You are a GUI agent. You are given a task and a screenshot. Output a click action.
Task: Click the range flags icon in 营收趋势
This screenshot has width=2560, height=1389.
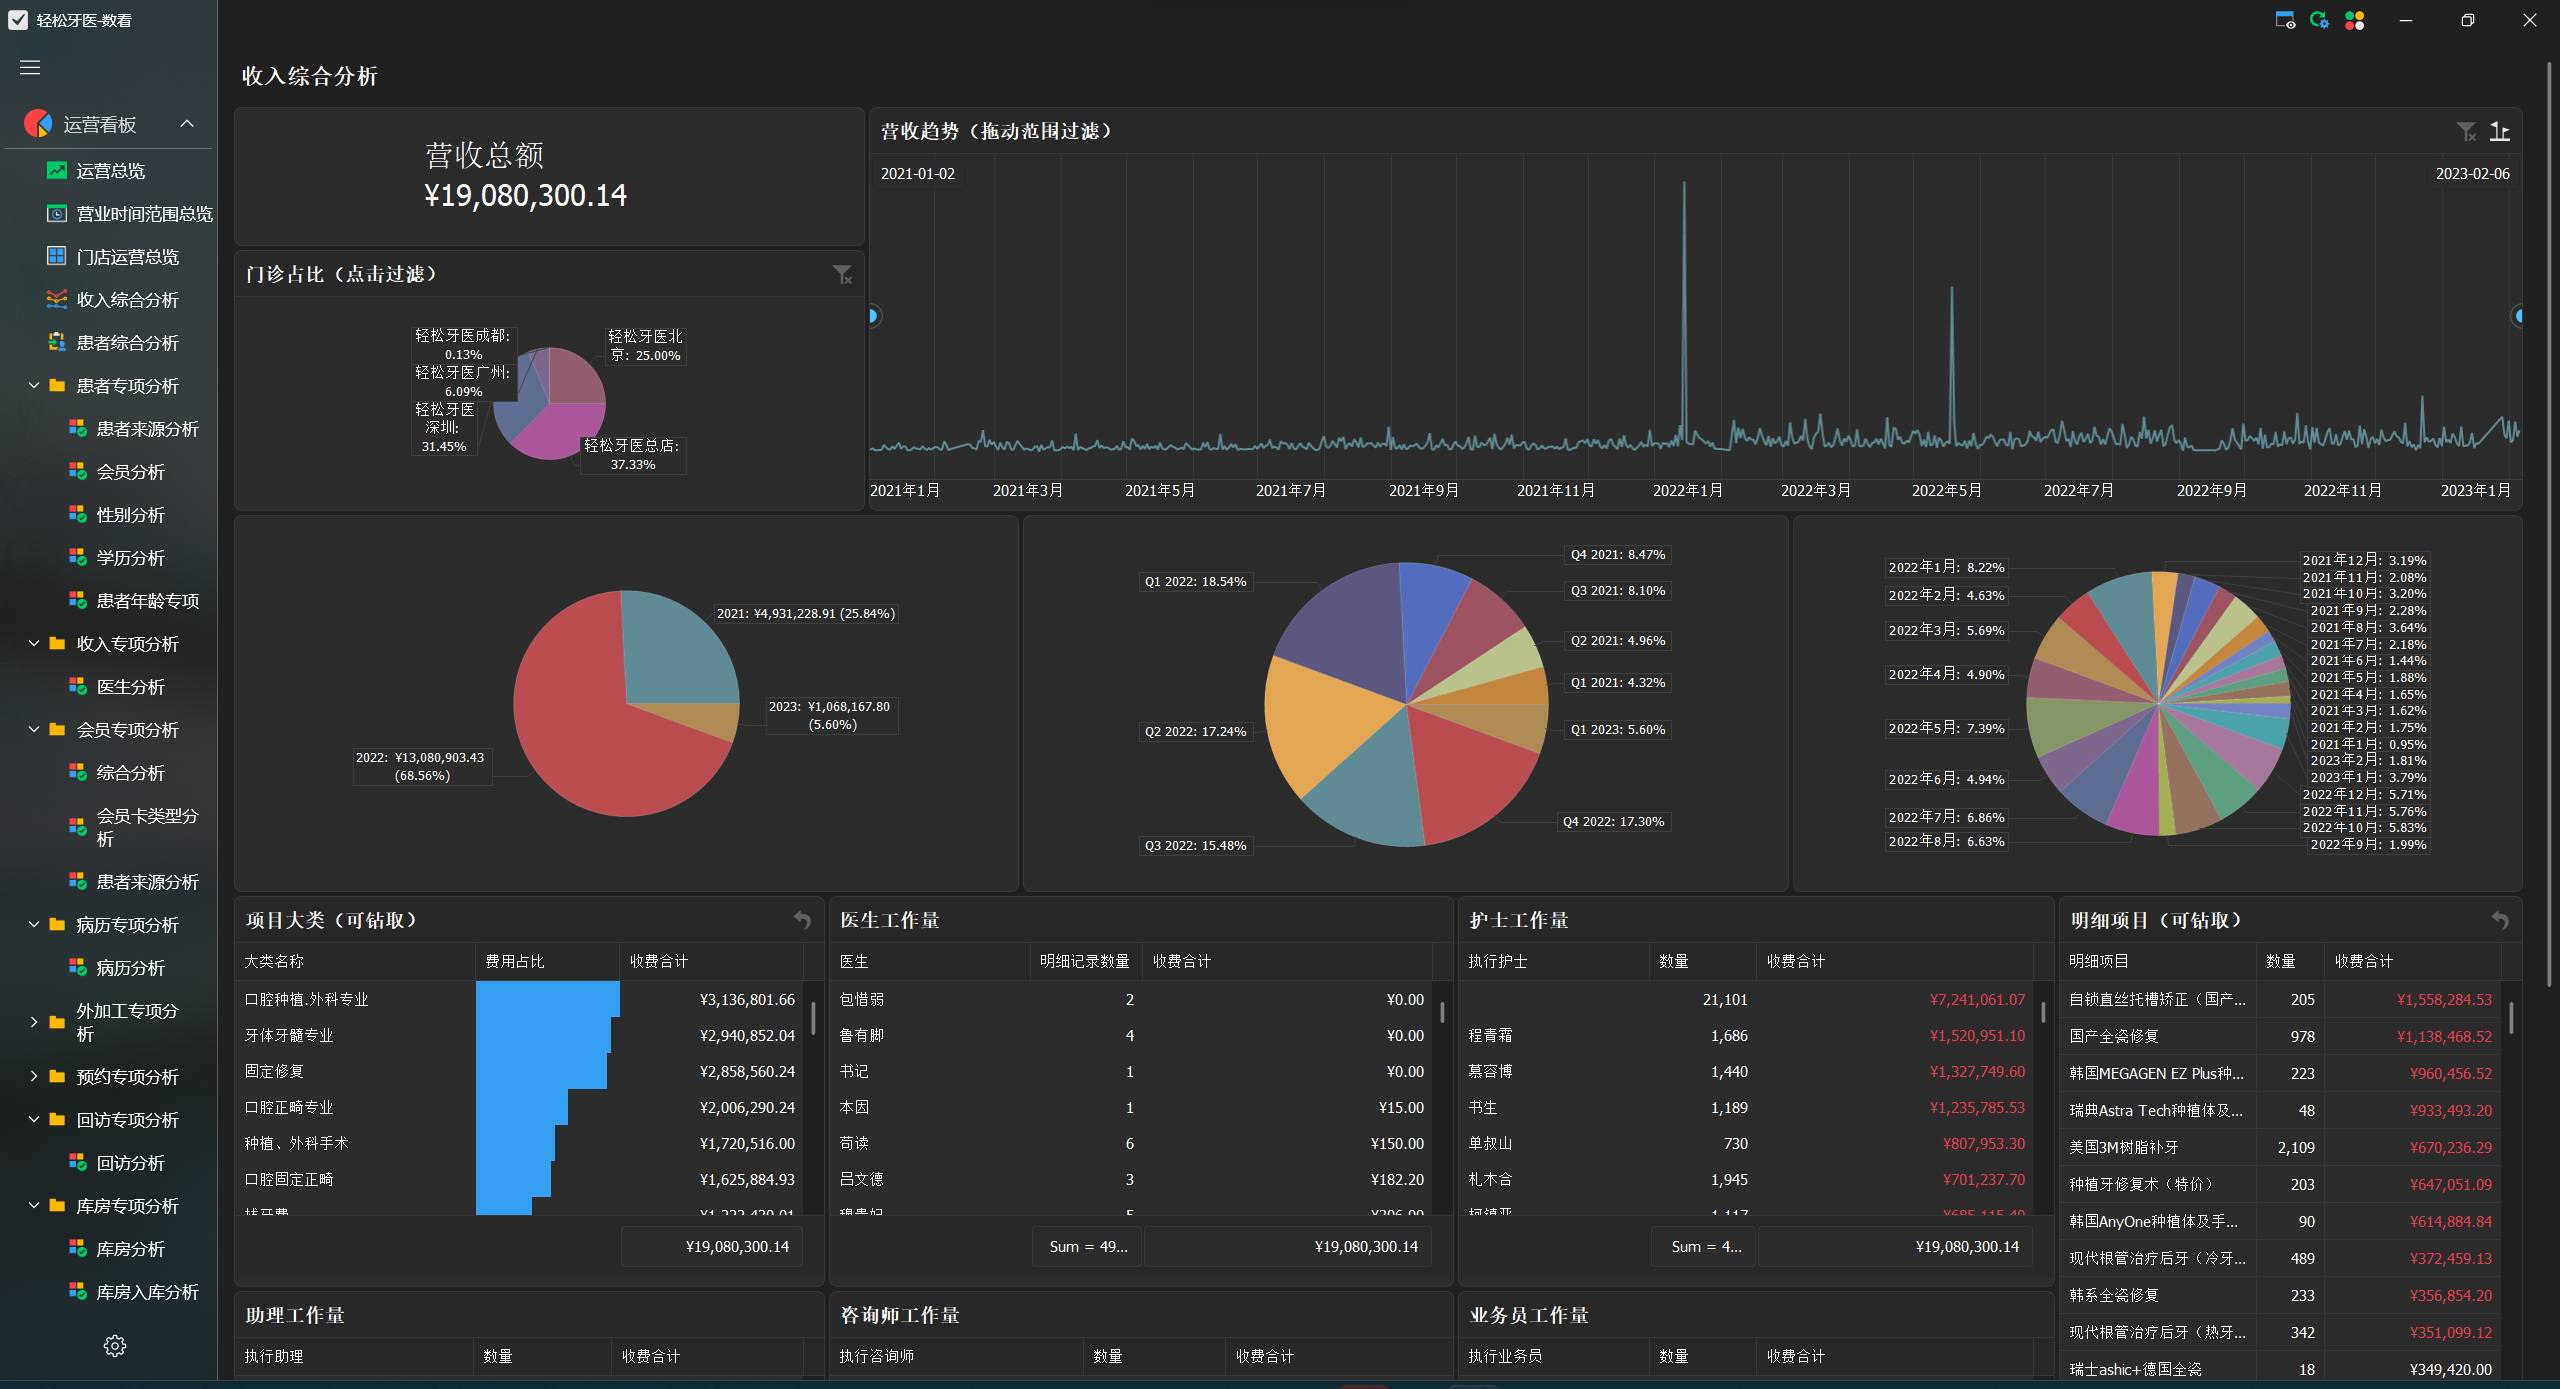coord(2499,131)
